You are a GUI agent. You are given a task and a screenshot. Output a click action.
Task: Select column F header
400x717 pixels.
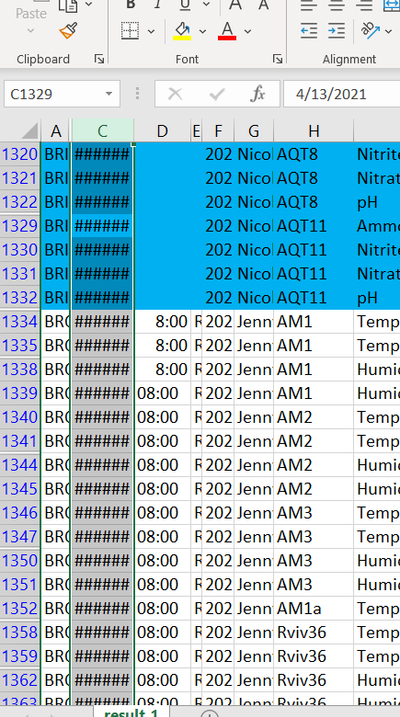(x=218, y=131)
